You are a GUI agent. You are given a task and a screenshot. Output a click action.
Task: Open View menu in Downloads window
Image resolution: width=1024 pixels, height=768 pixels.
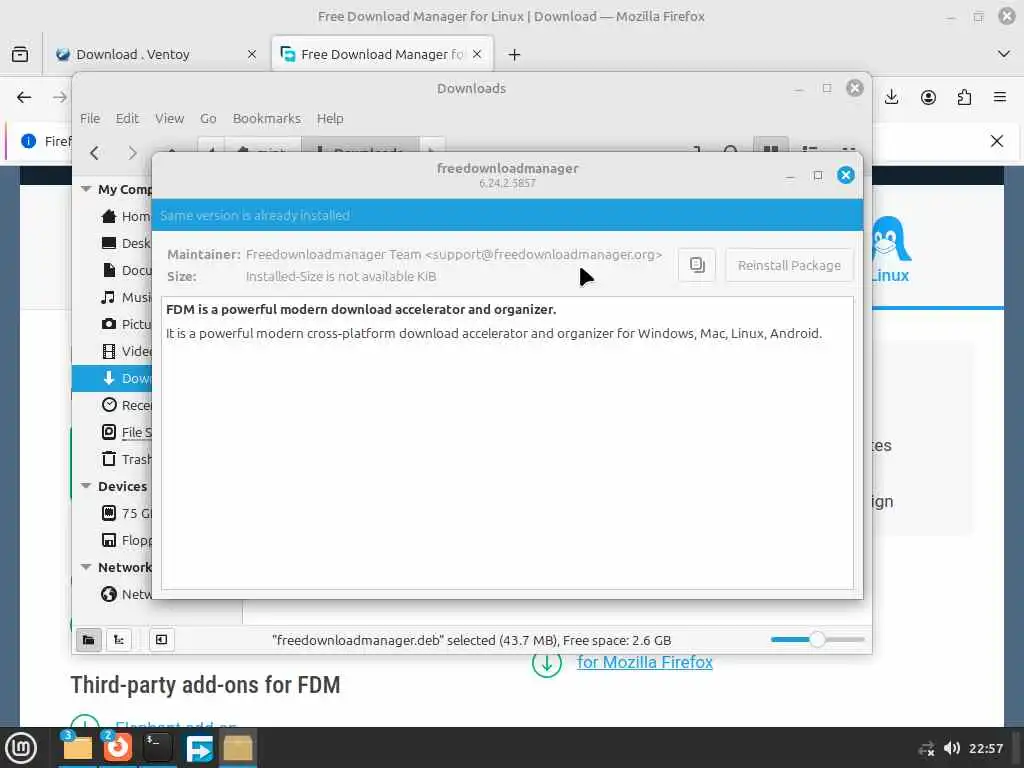click(169, 118)
